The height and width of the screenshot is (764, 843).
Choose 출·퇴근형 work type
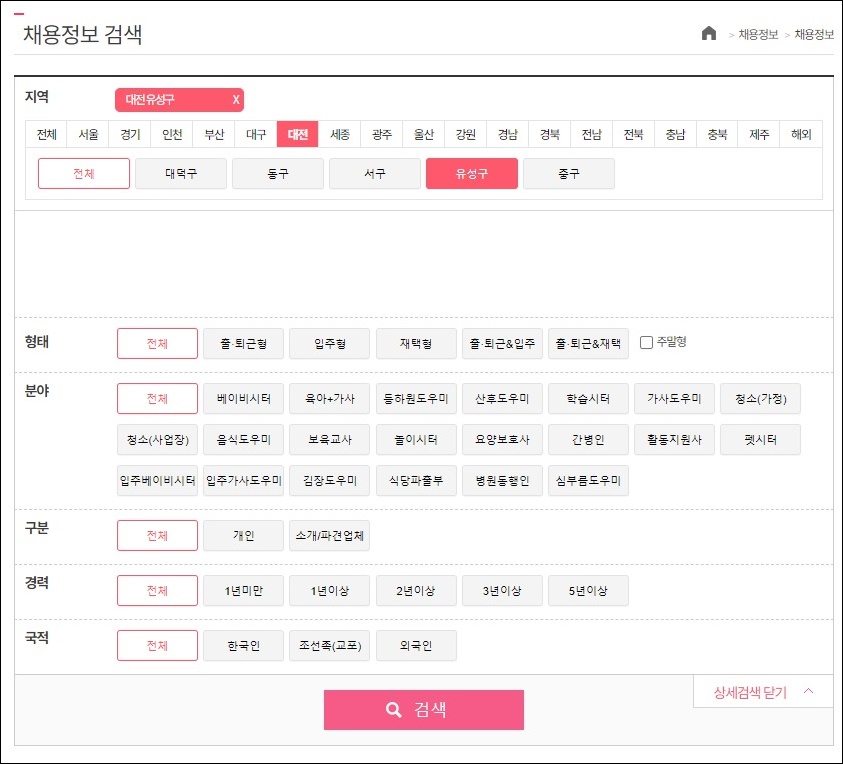[244, 344]
